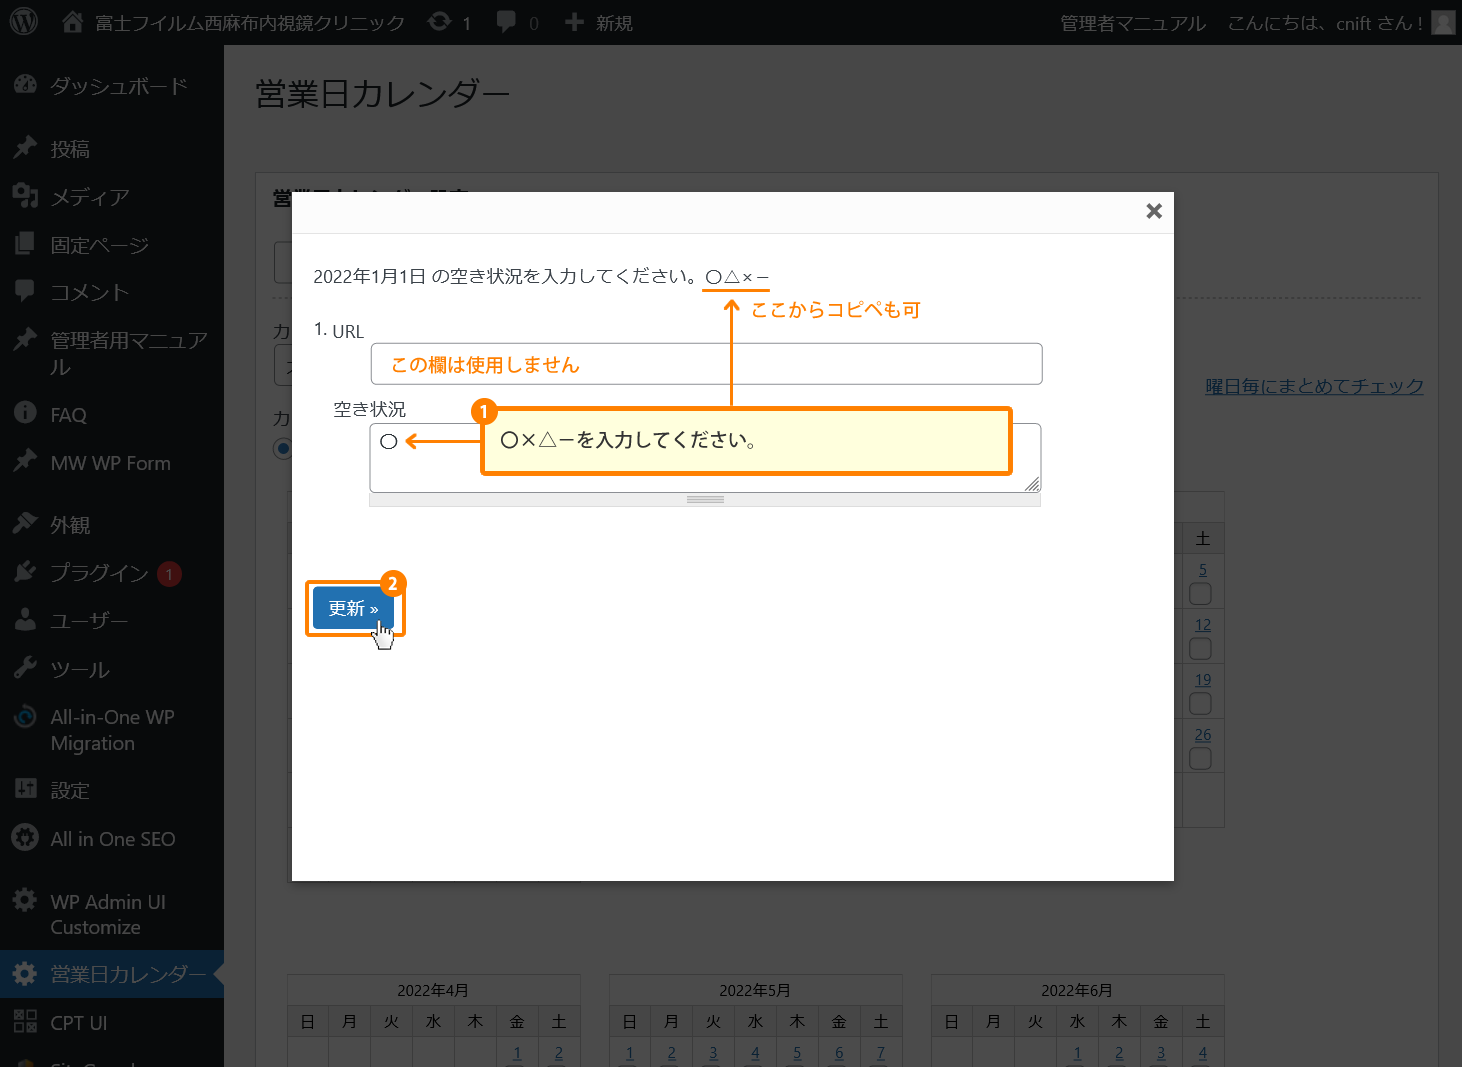The image size is (1462, 1067).
Task: Click the textarea resize grip bar
Action: coord(705,499)
